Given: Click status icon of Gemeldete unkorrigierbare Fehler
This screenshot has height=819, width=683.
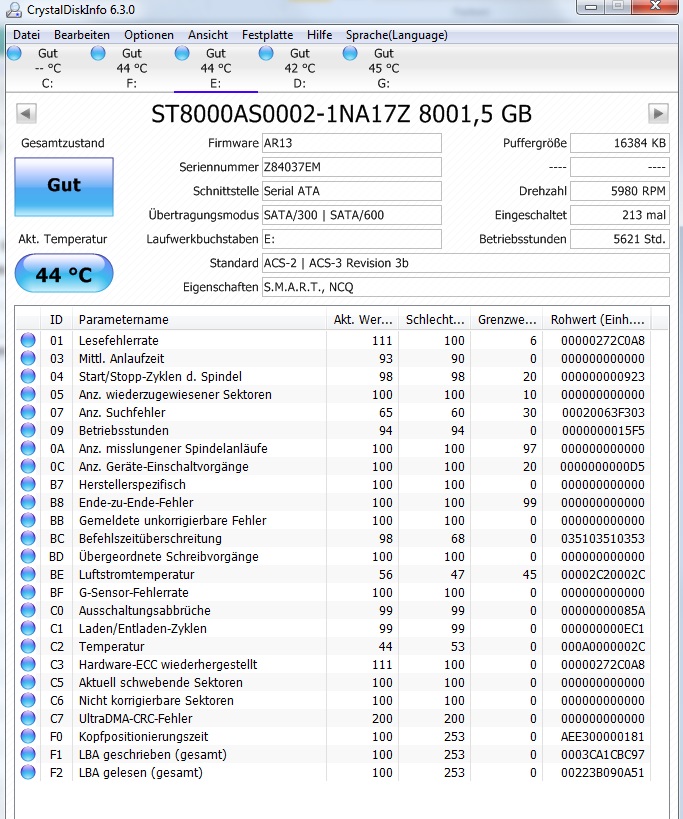Looking at the screenshot, I should click(28, 520).
